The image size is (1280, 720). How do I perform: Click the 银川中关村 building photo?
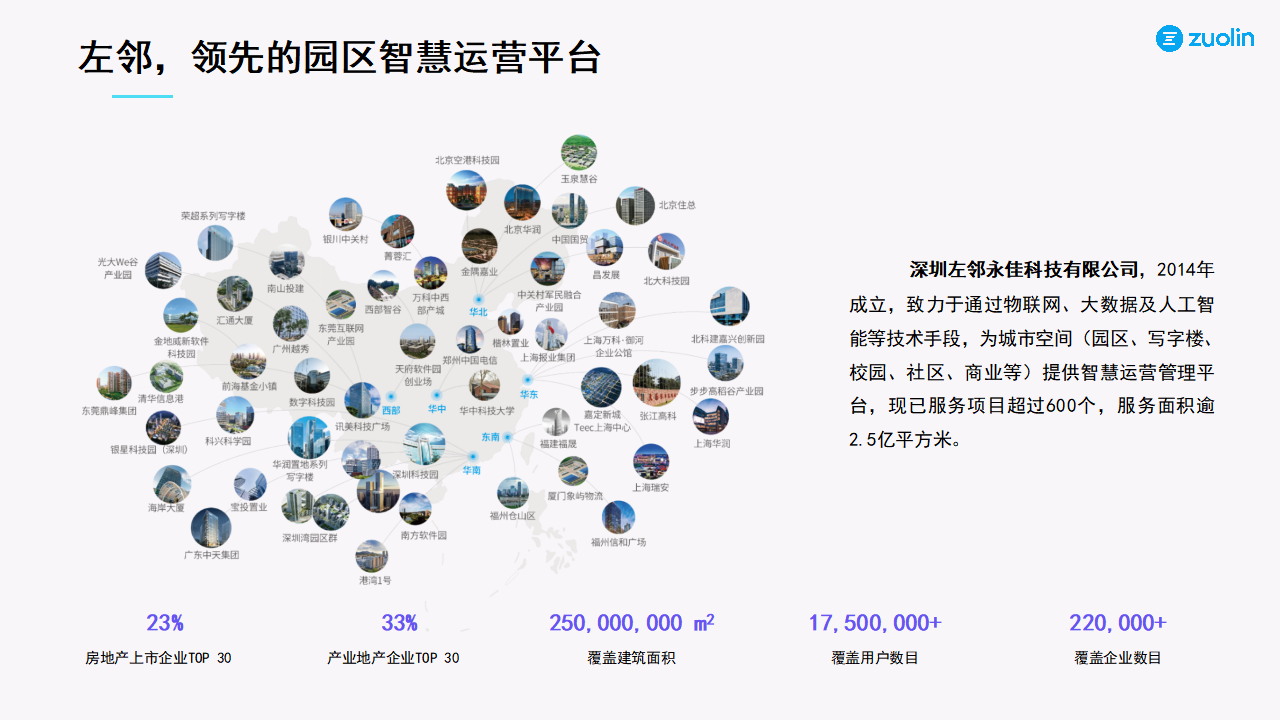click(x=346, y=216)
